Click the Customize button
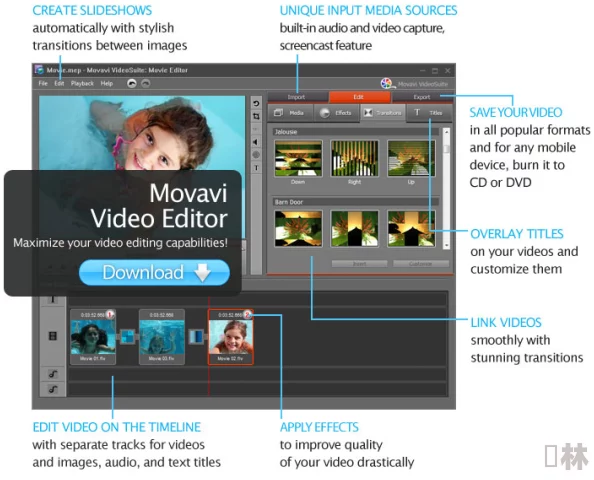The image size is (594, 480). [x=421, y=264]
